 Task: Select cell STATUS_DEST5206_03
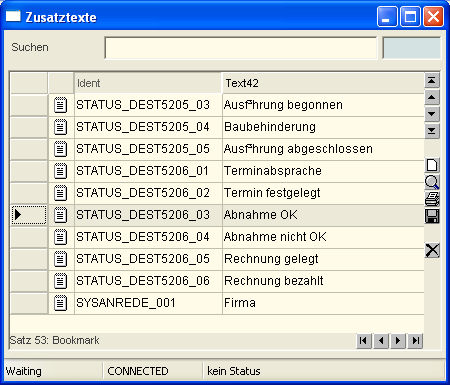click(148, 215)
